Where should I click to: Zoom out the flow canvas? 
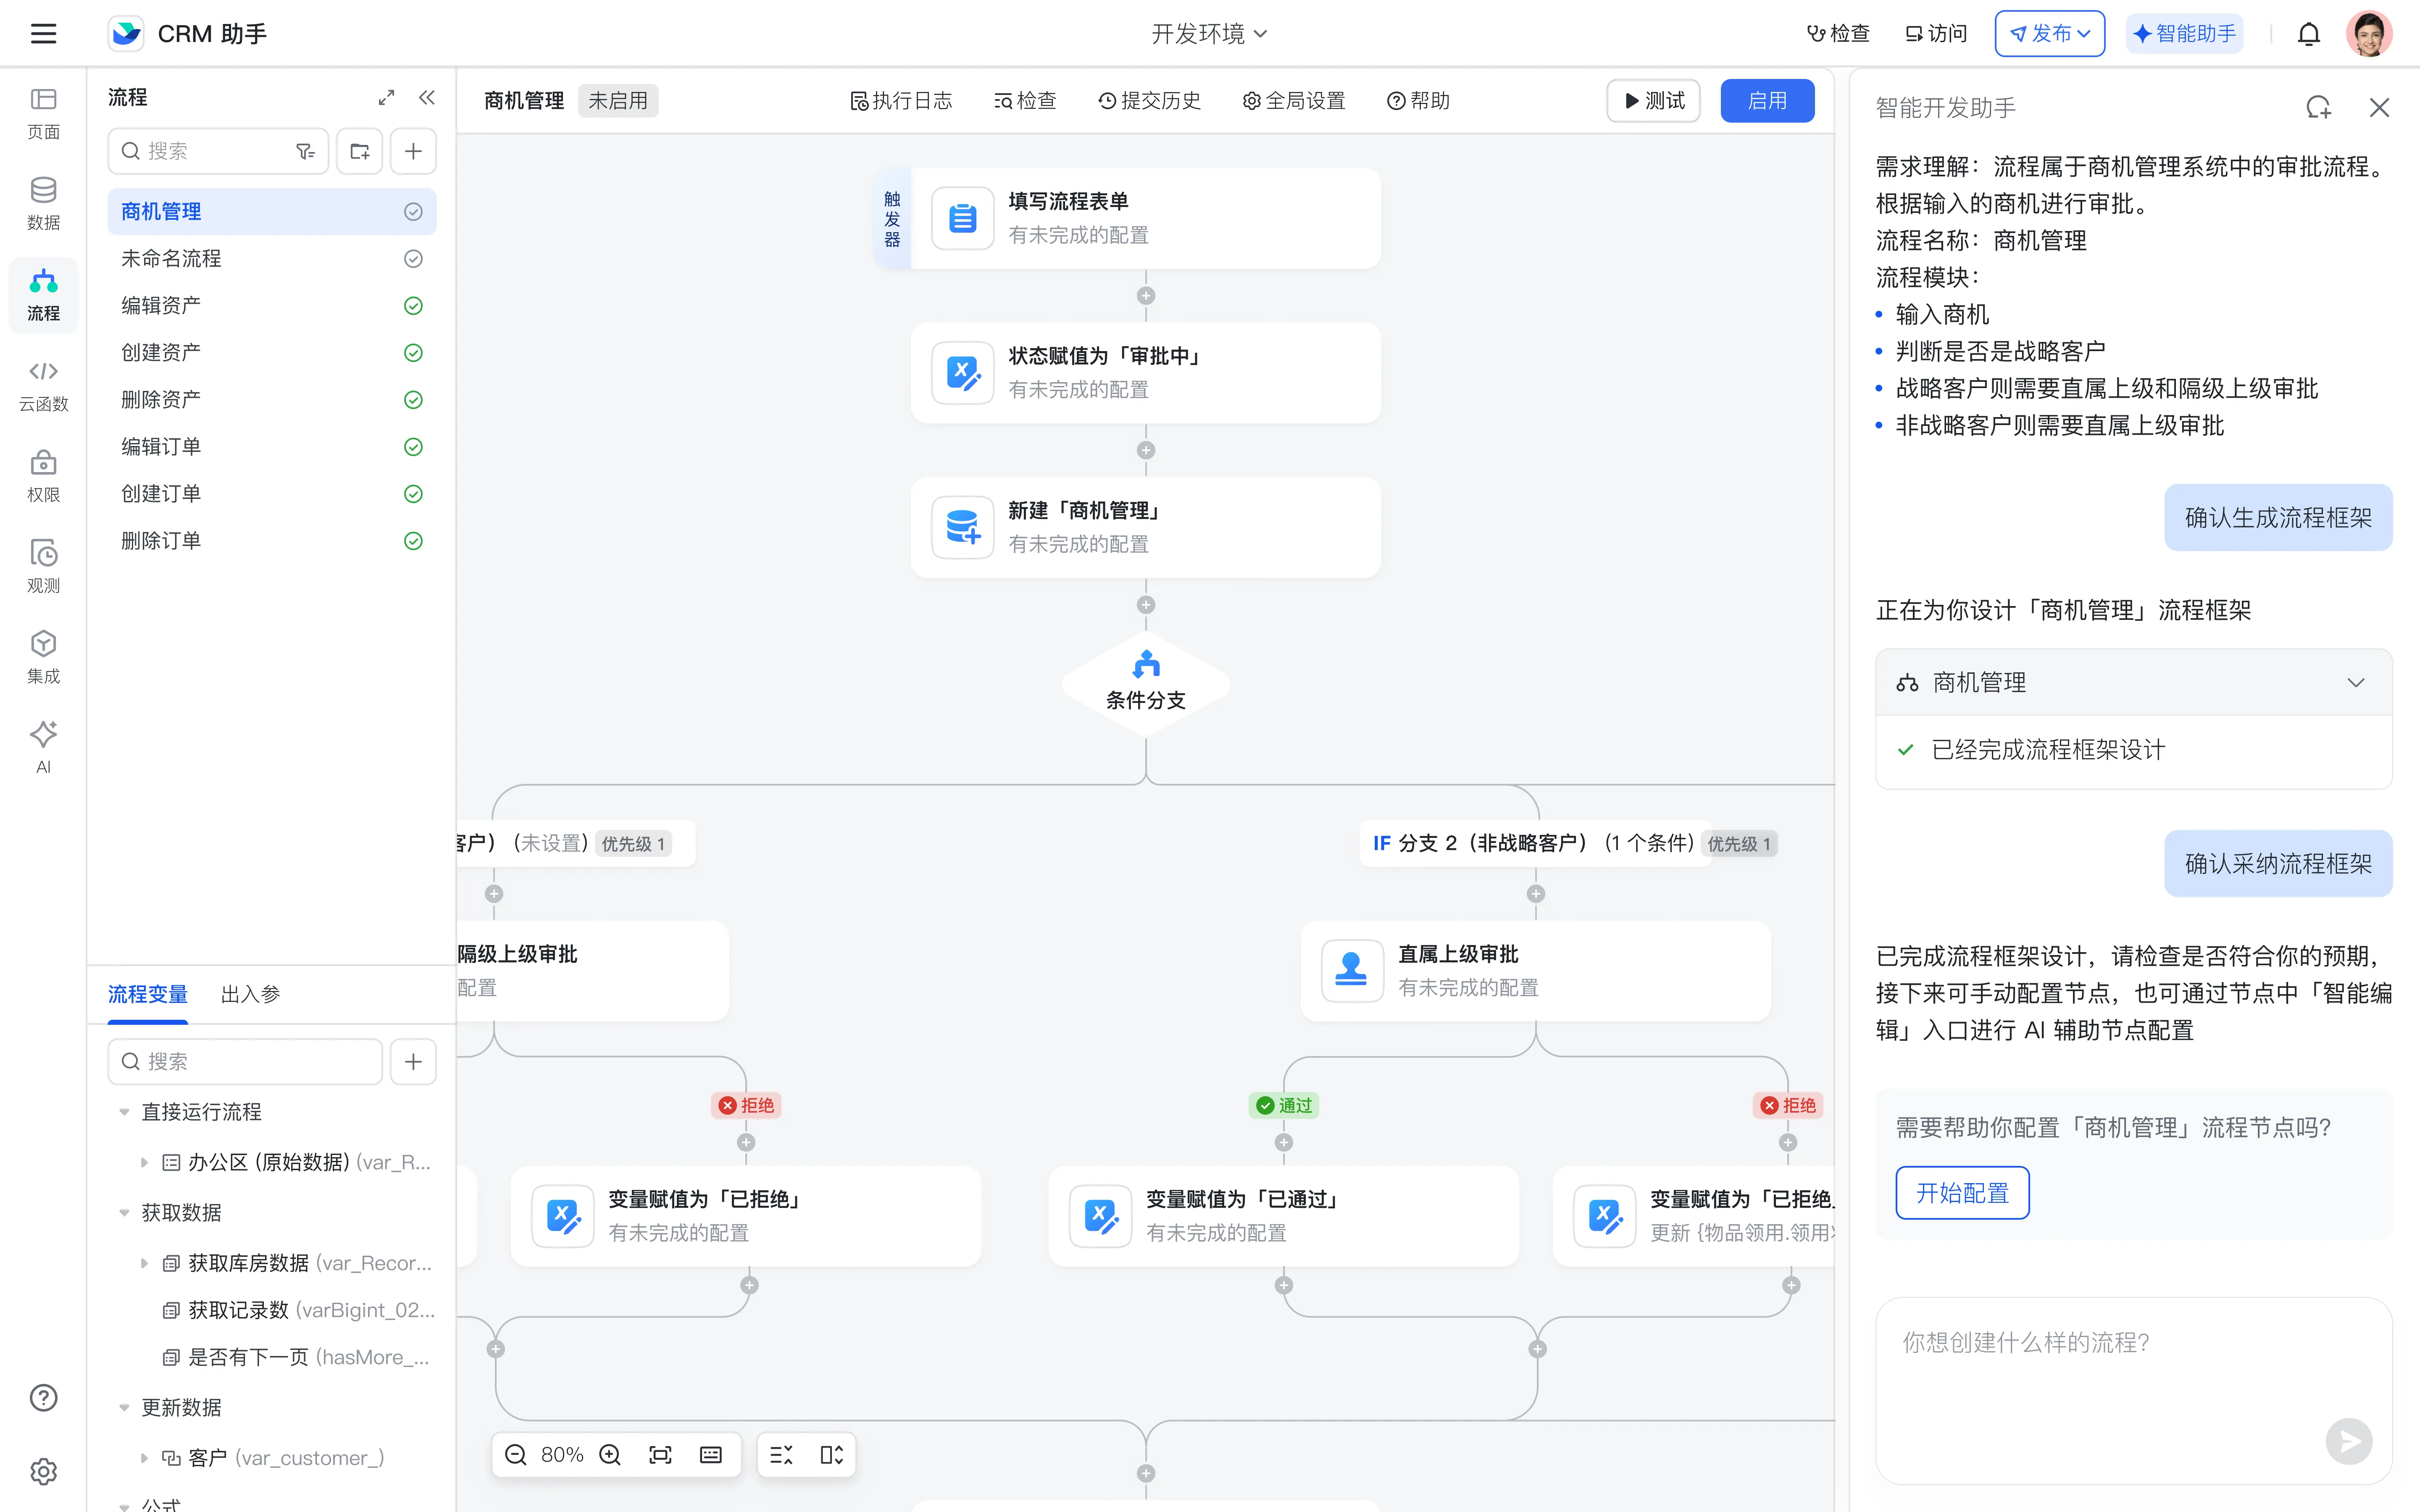pos(516,1454)
